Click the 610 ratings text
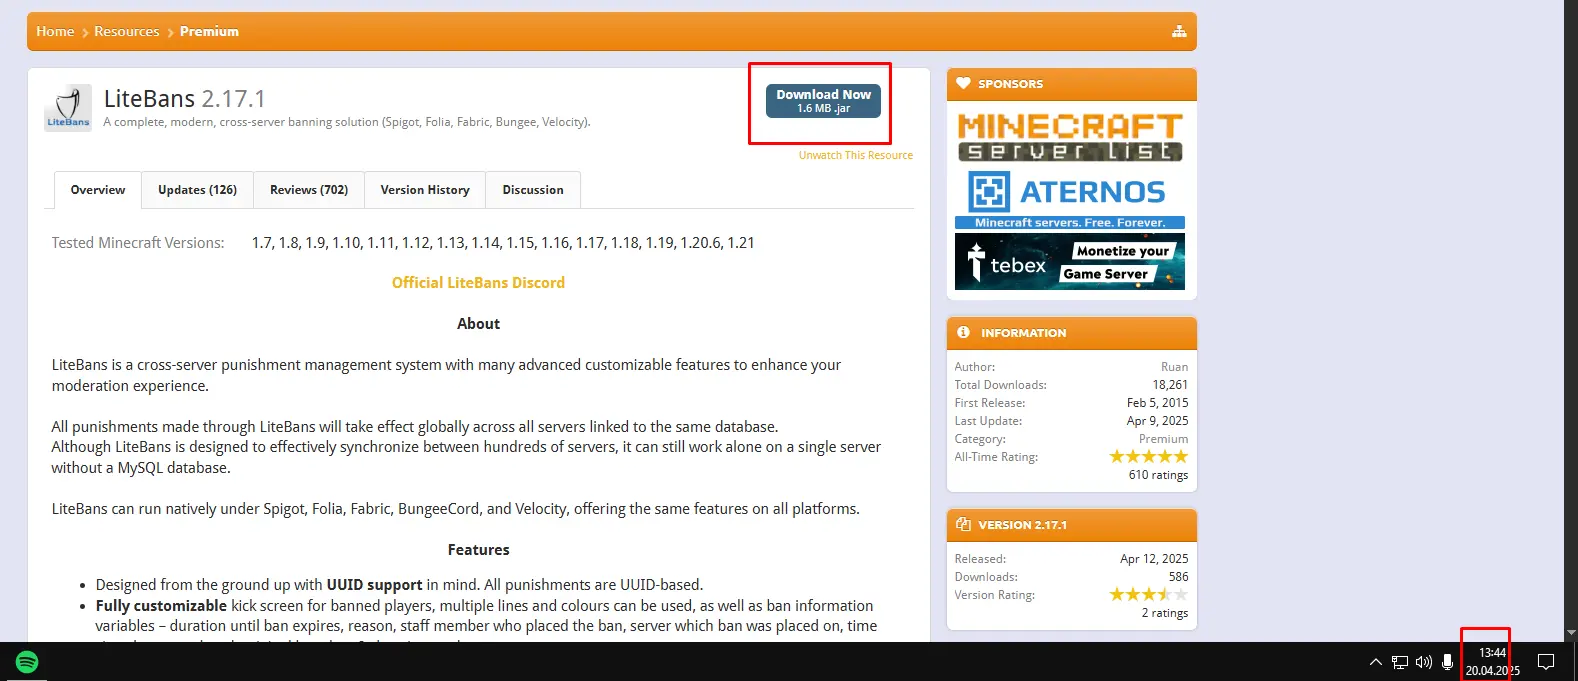The height and width of the screenshot is (681, 1578). coord(1159,475)
